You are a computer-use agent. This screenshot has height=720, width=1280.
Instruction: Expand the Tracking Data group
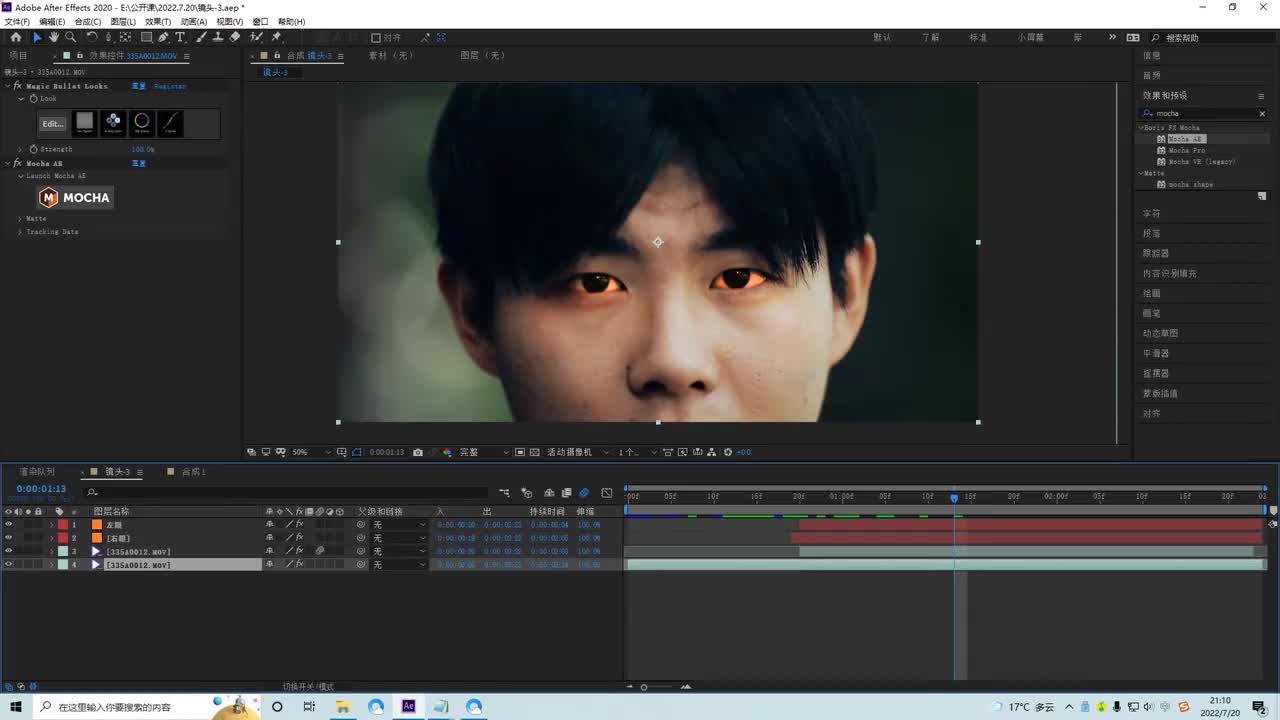[x=20, y=231]
